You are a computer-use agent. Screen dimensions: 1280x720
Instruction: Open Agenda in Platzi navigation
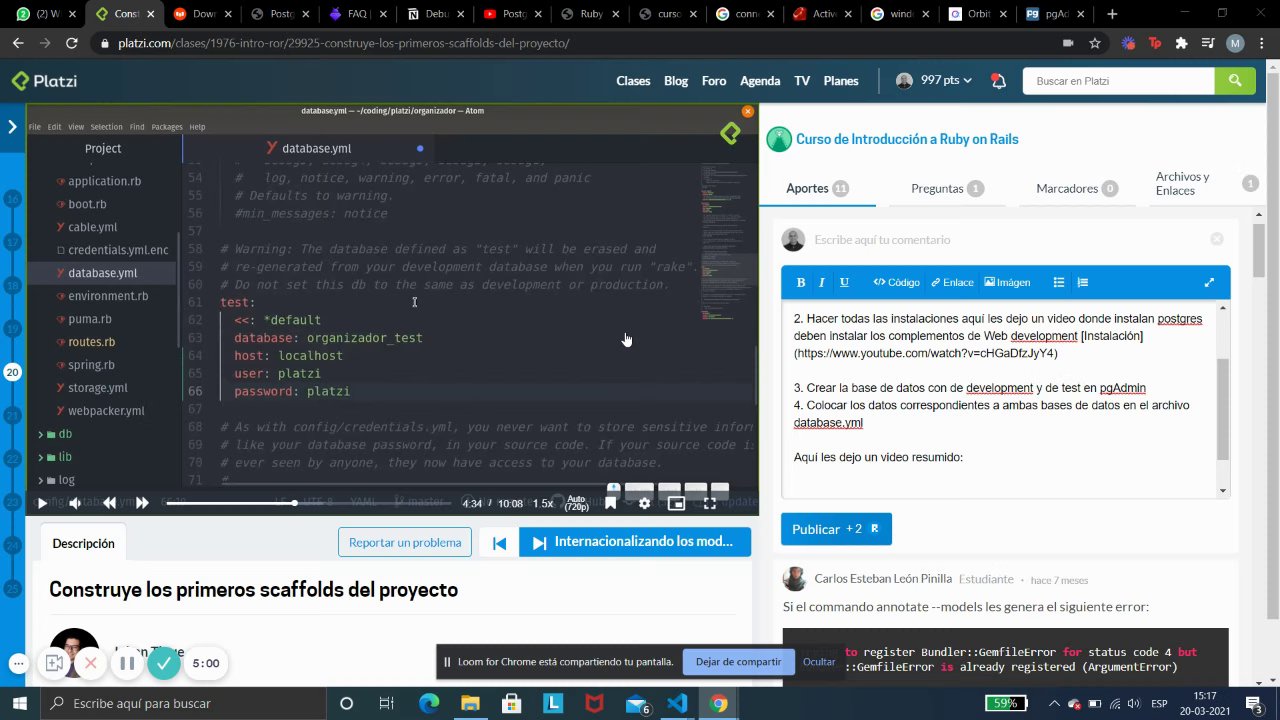coord(760,81)
